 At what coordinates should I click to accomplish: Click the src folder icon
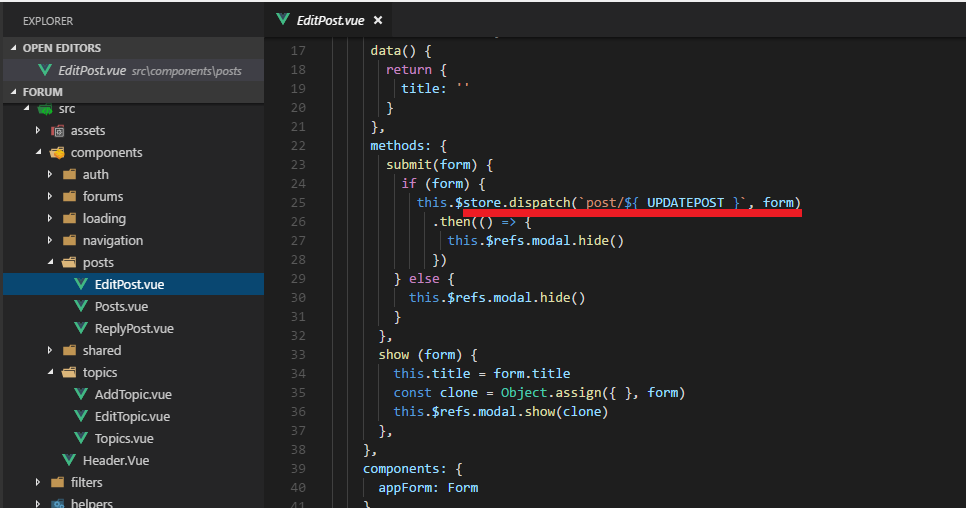click(45, 110)
